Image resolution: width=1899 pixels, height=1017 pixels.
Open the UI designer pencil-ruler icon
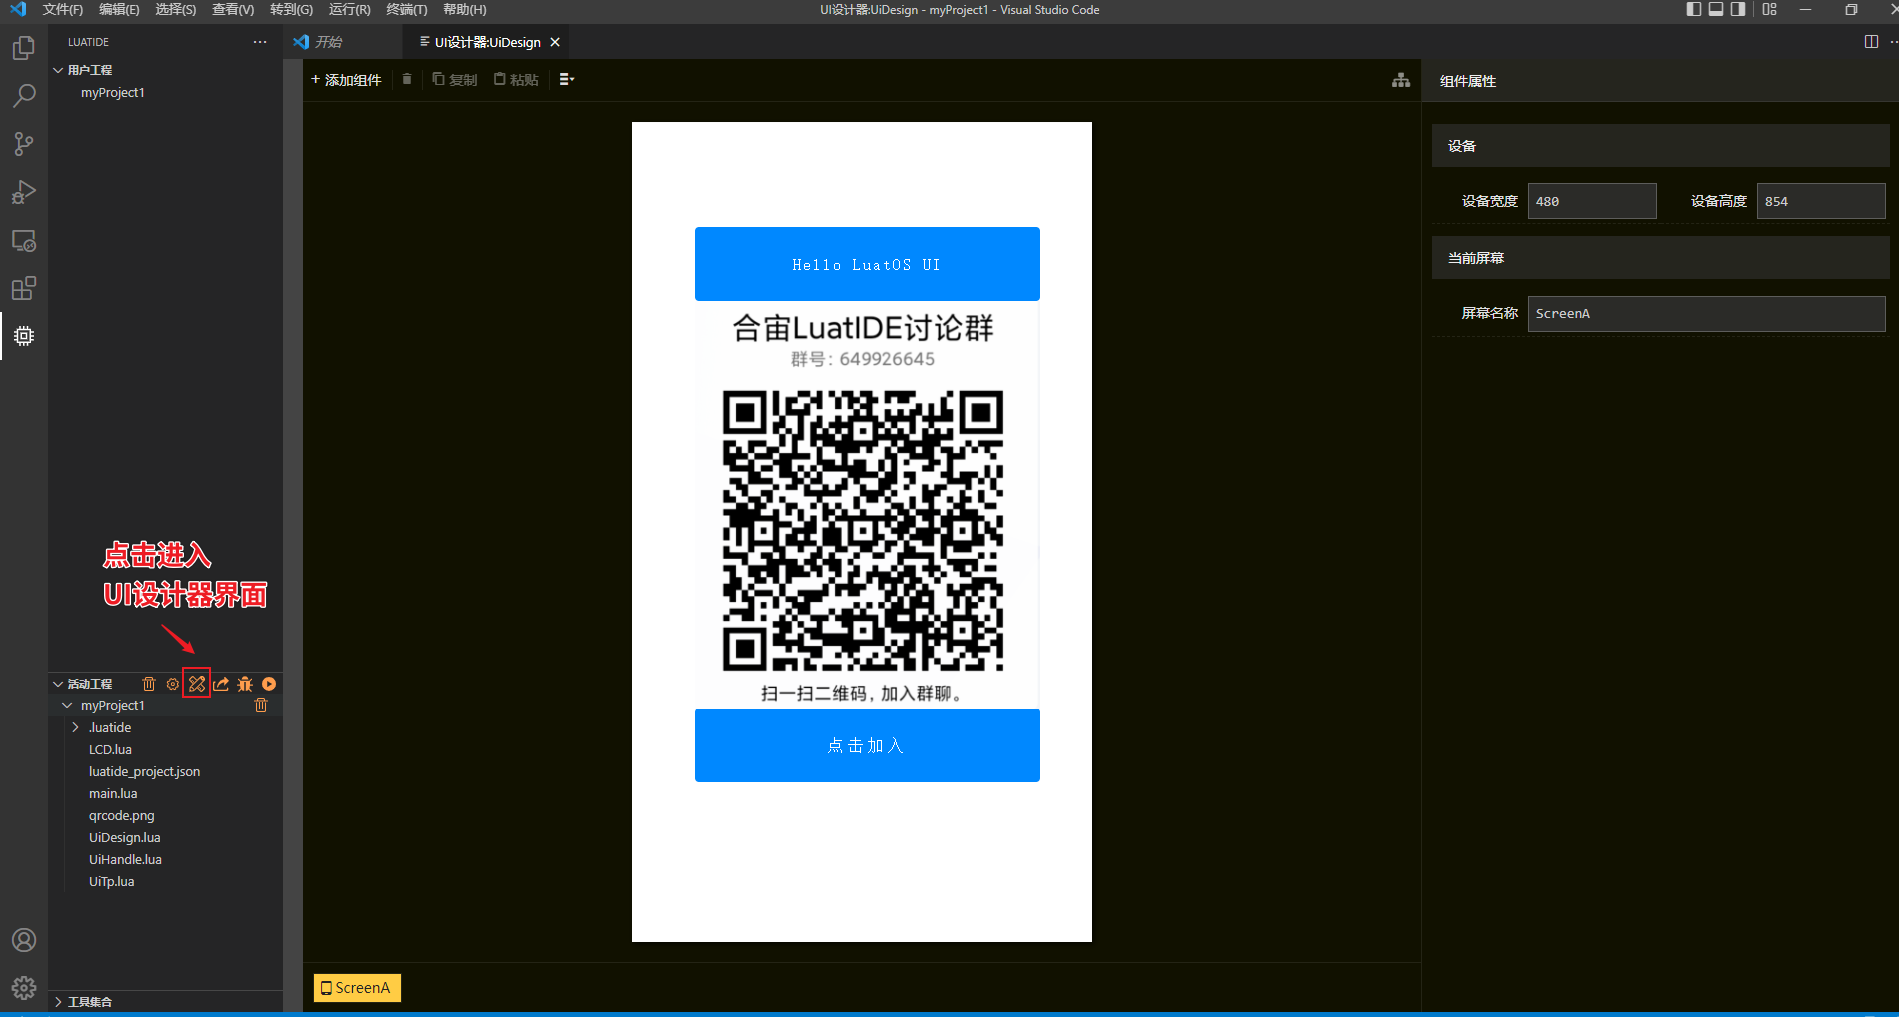click(x=197, y=684)
